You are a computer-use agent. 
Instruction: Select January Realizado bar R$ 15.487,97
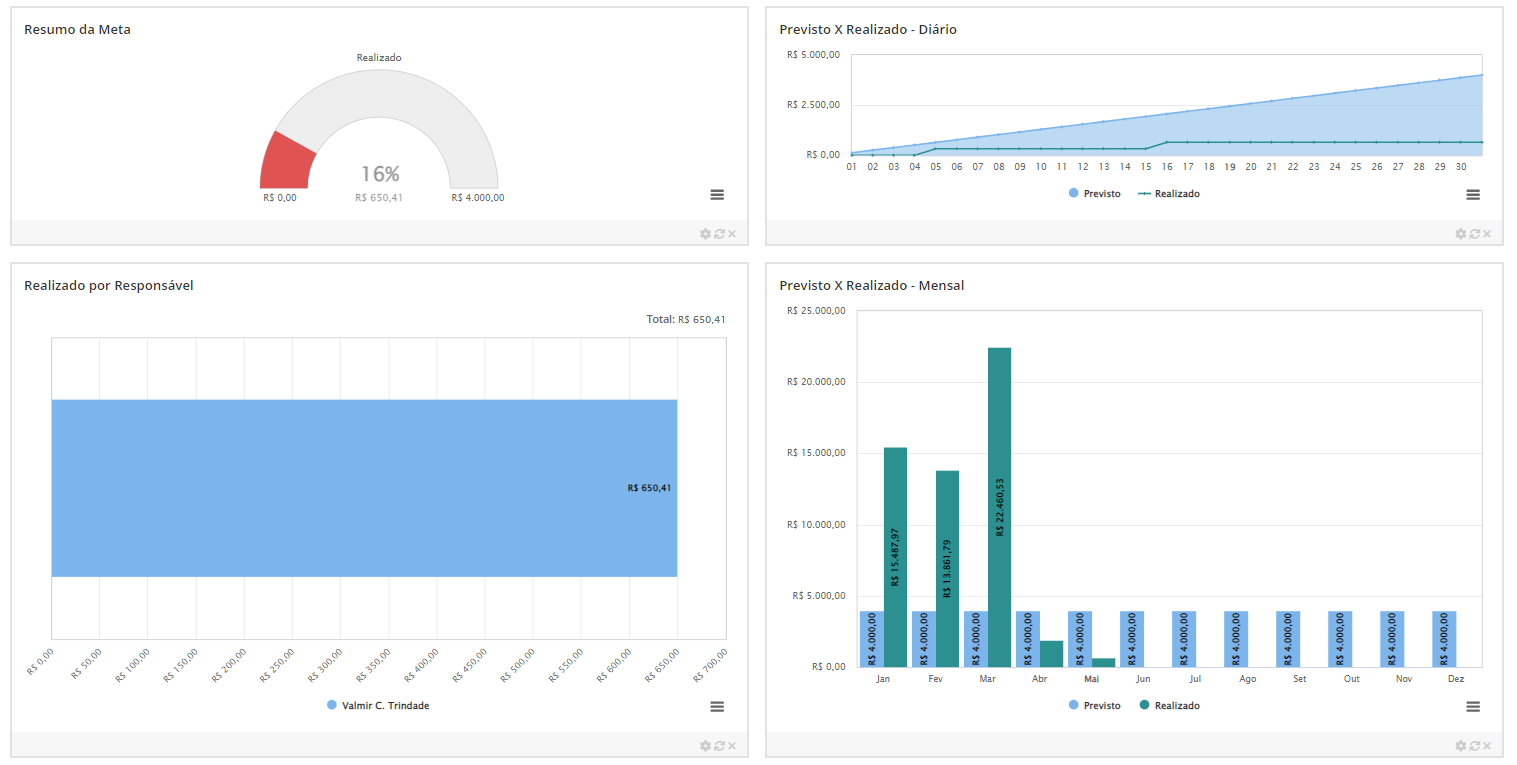point(895,557)
